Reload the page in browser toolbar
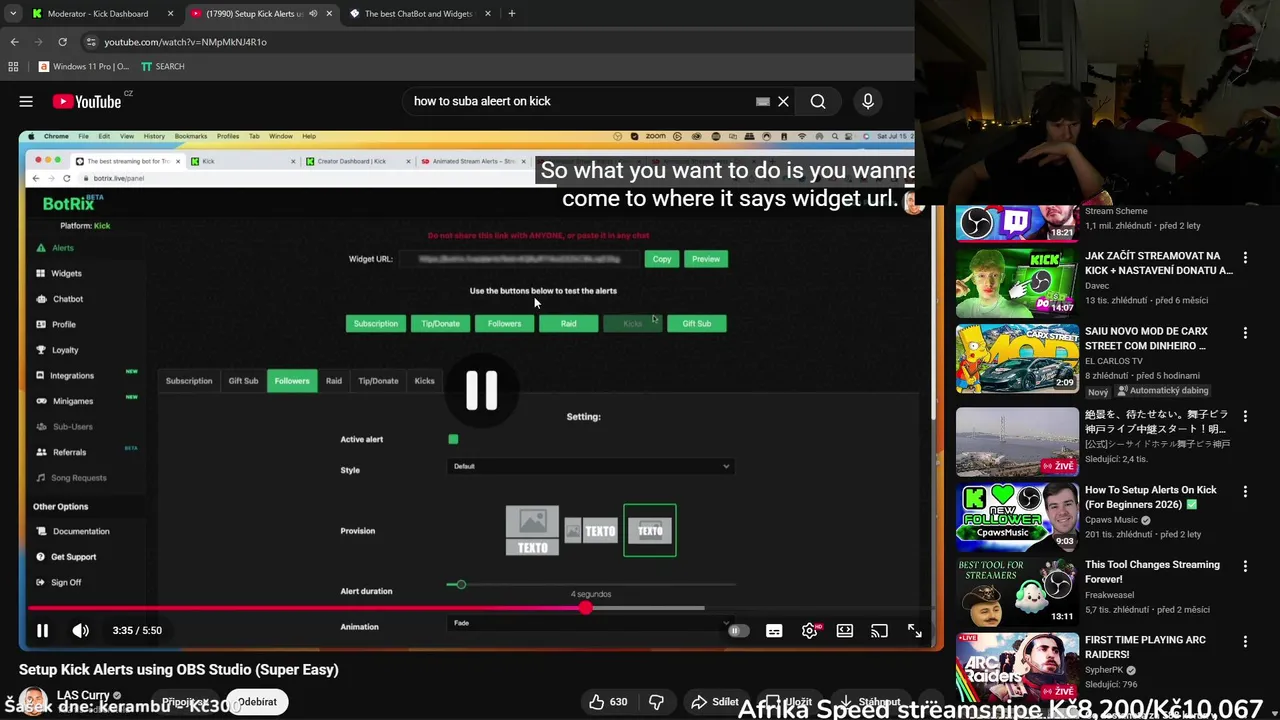 62,42
